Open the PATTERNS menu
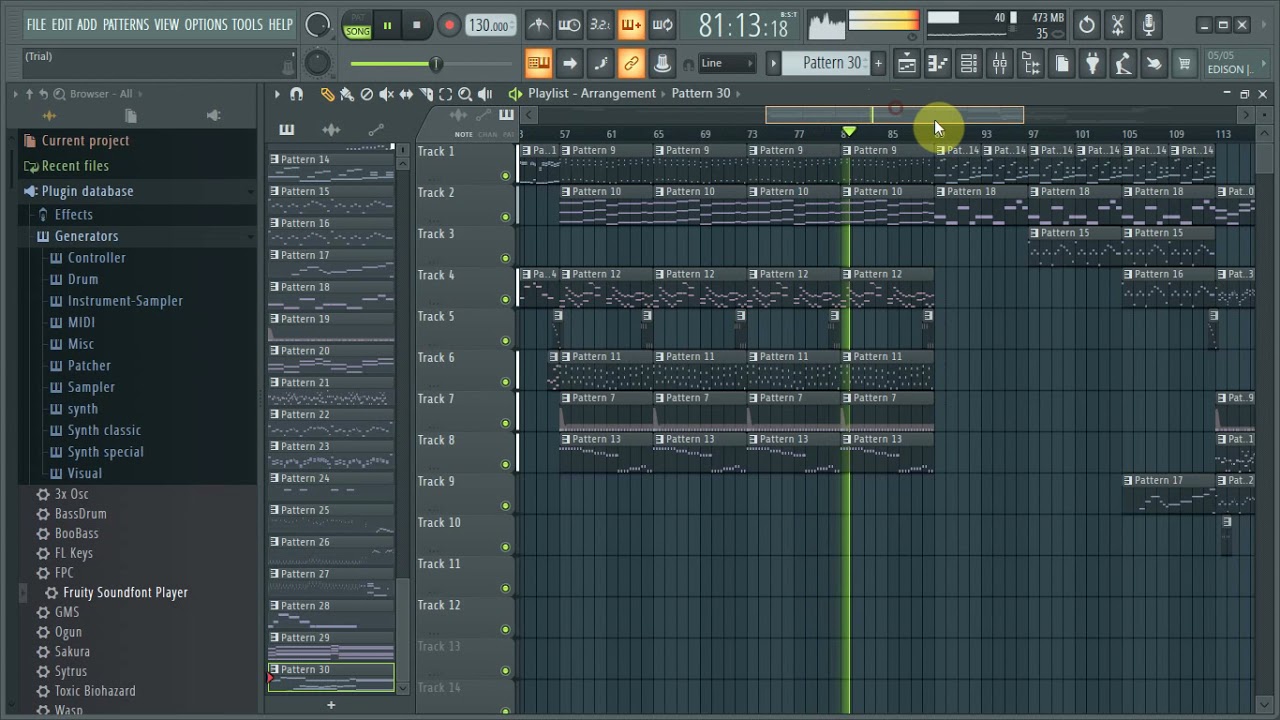 pyautogui.click(x=126, y=25)
